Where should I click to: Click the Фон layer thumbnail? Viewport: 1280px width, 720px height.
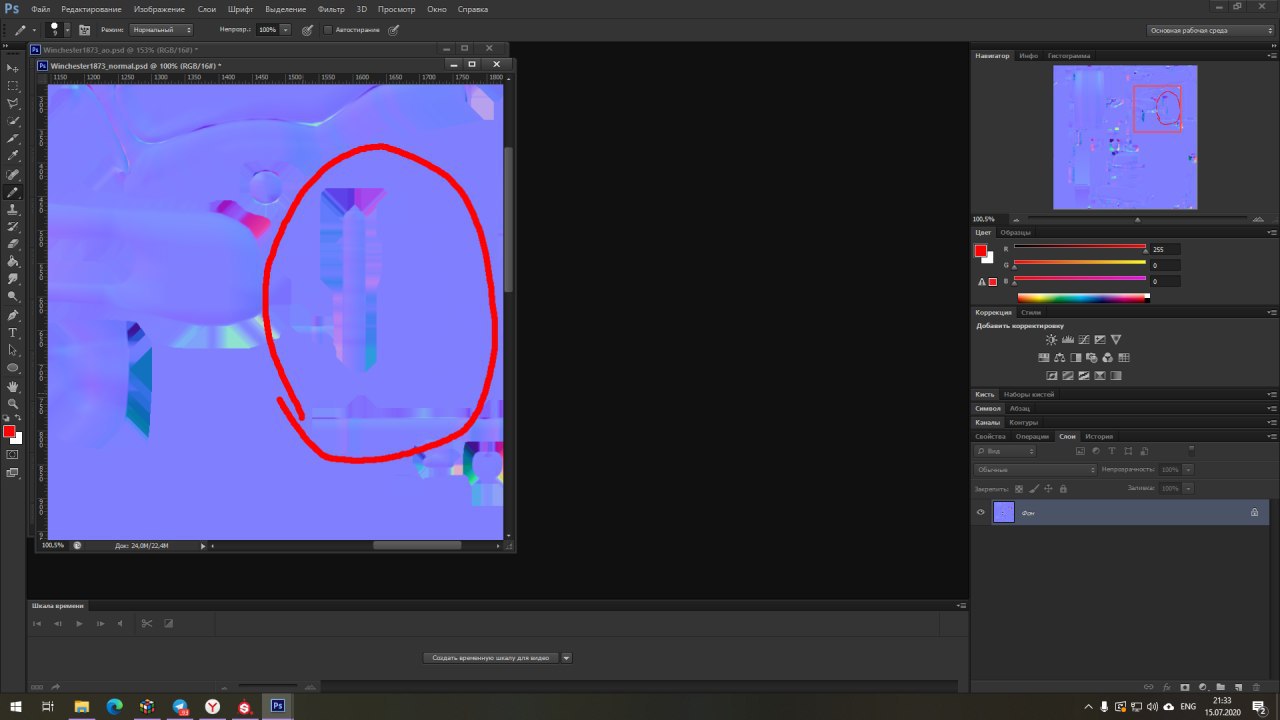tap(1003, 512)
